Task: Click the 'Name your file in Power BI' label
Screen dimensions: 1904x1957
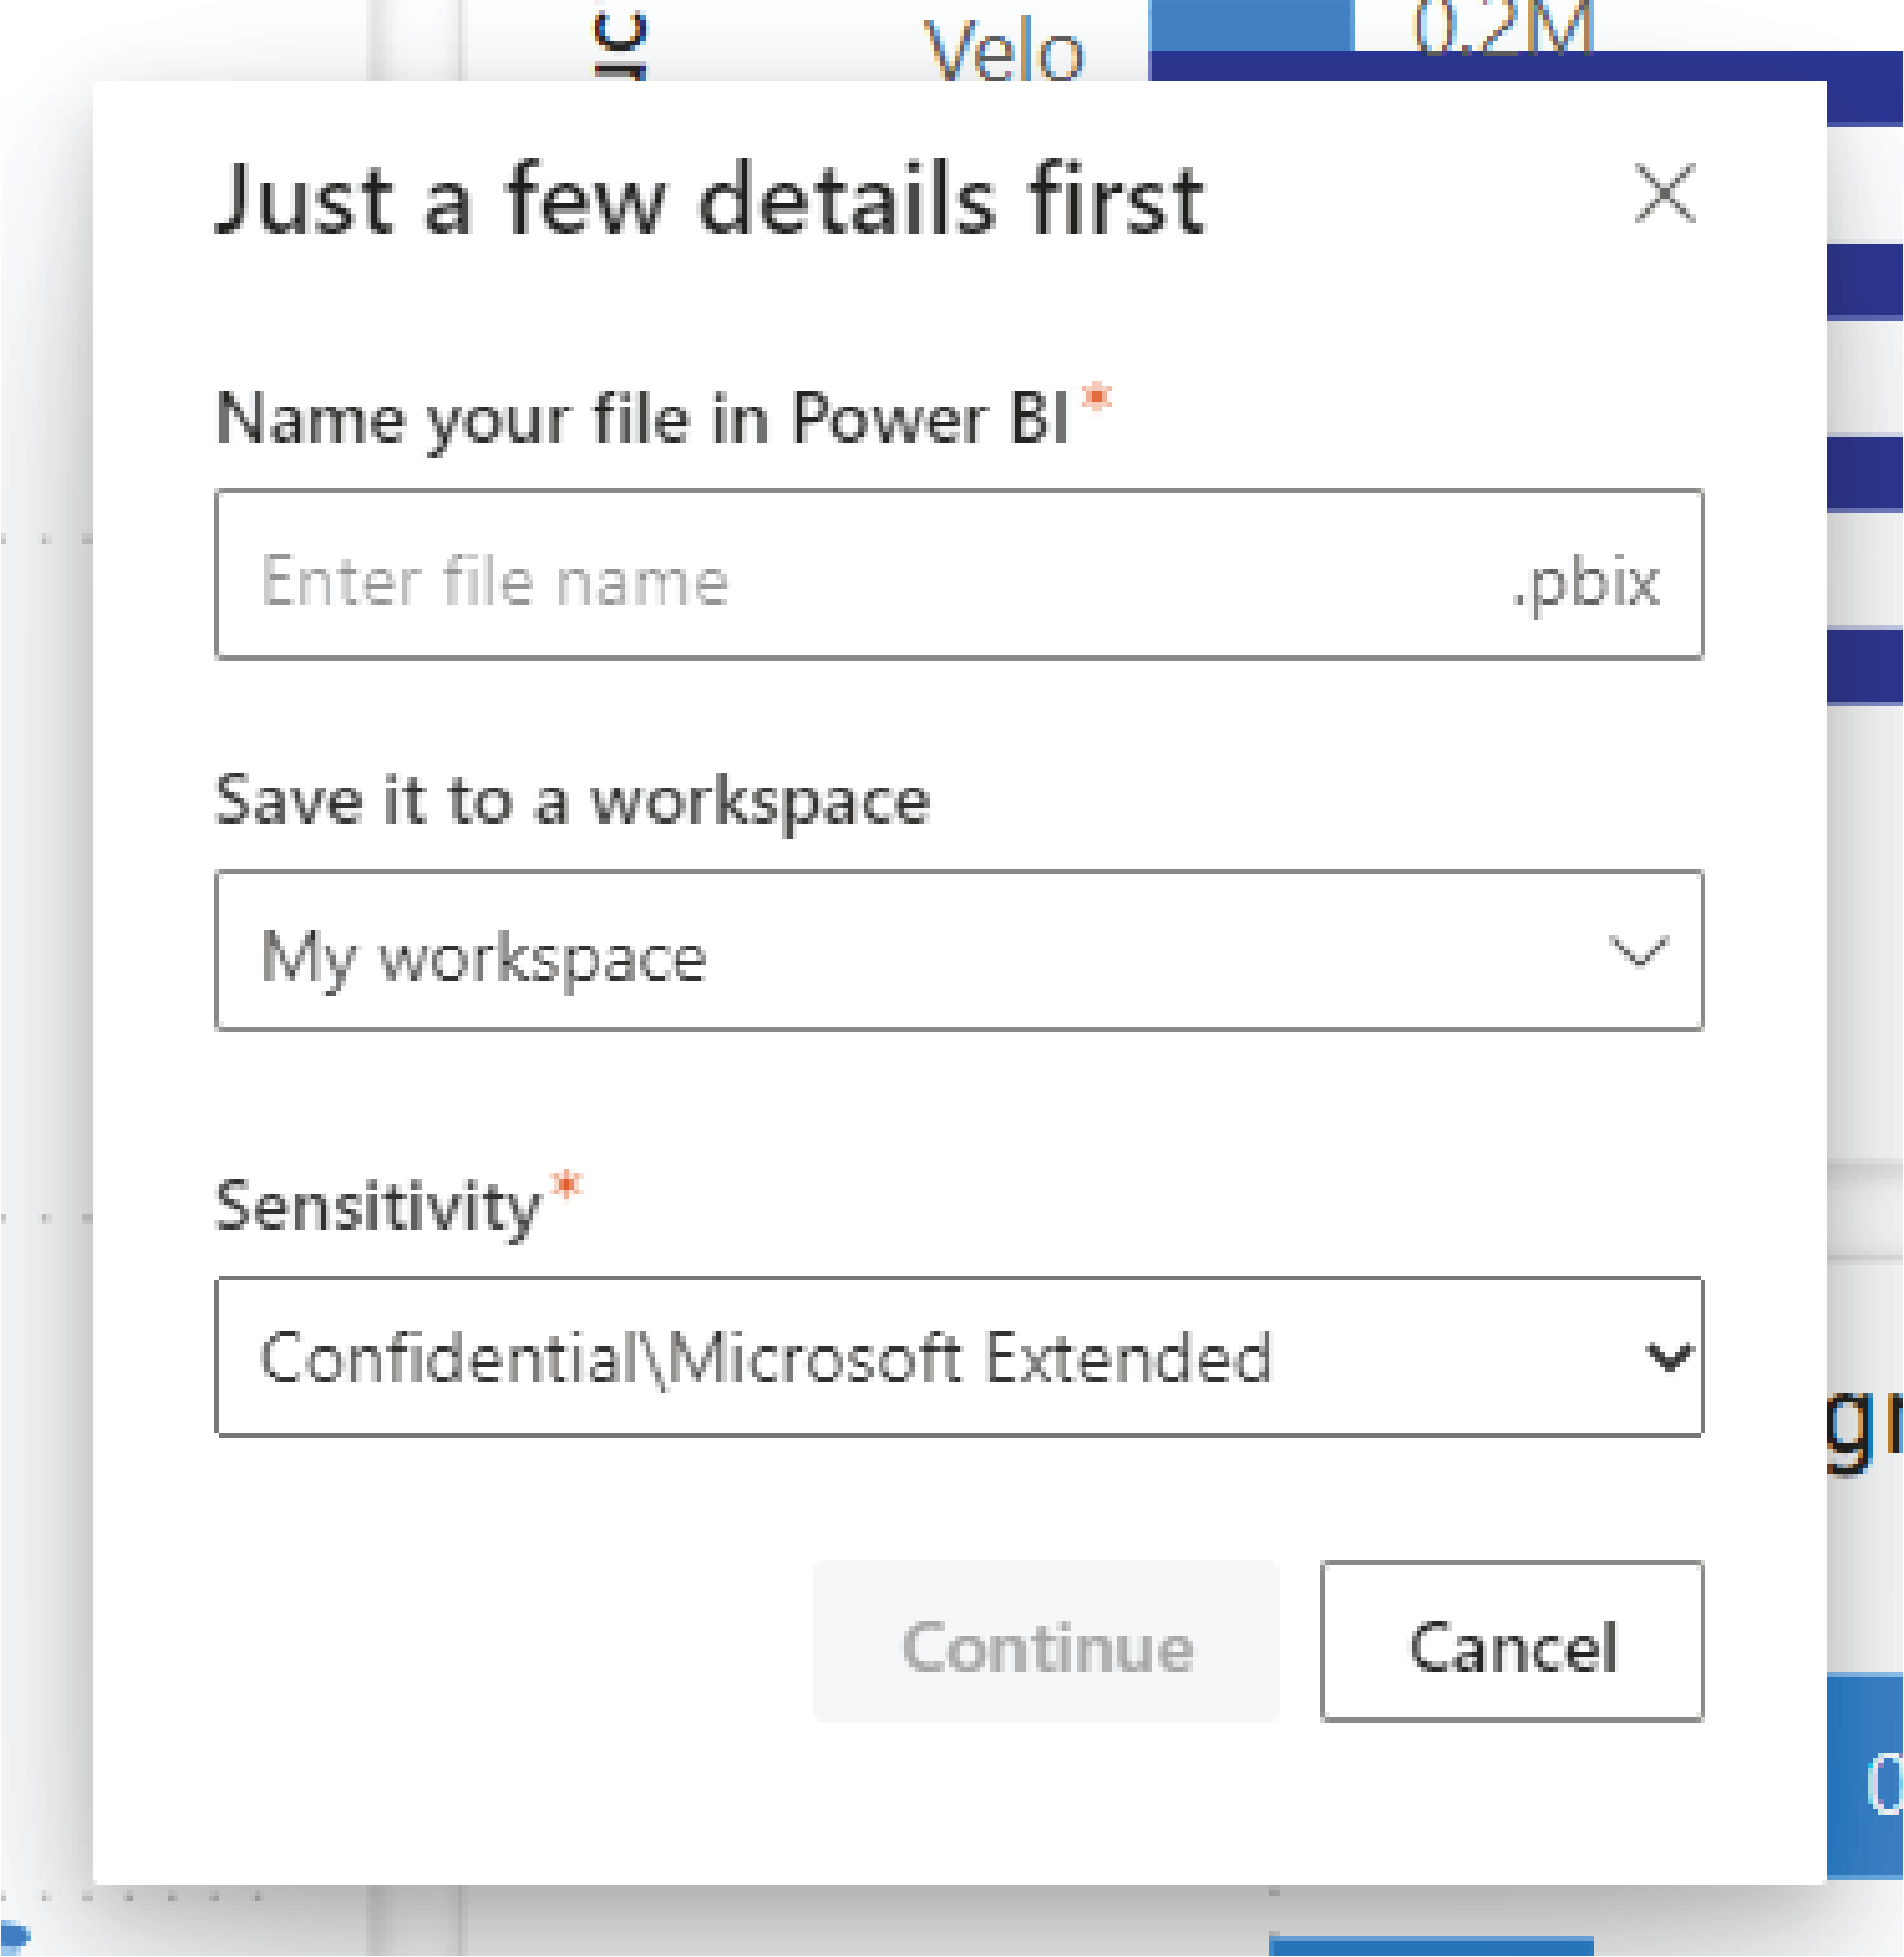Action: [642, 417]
